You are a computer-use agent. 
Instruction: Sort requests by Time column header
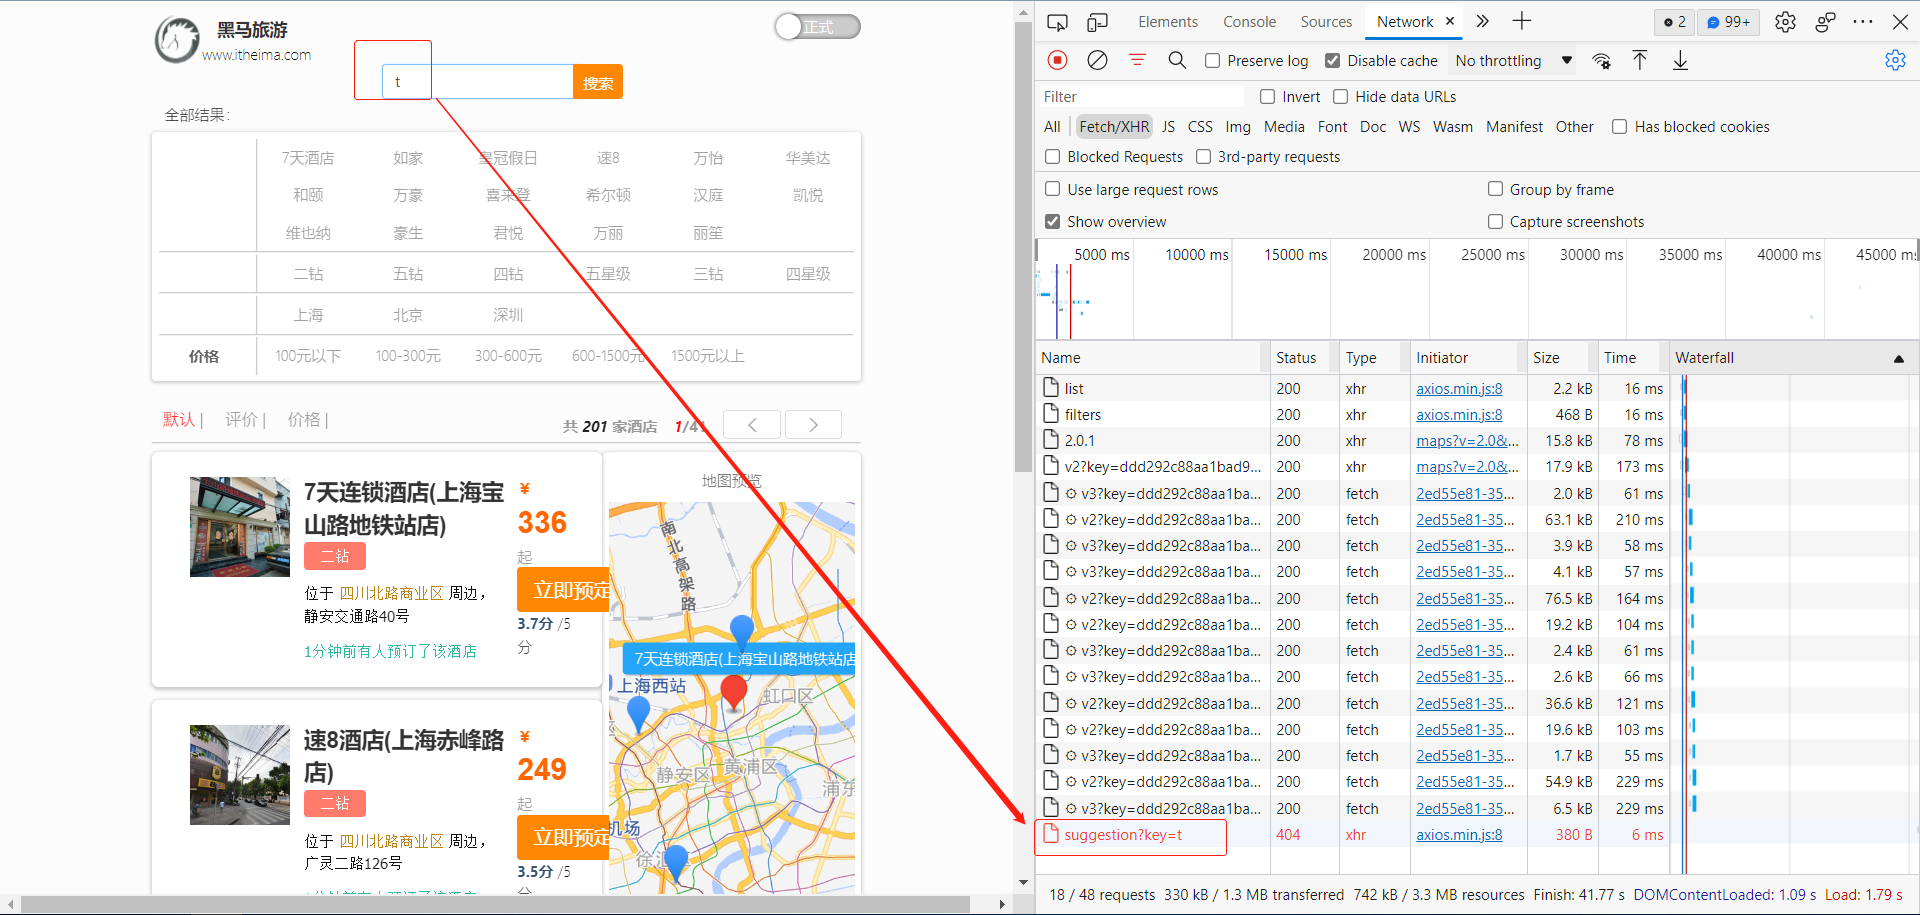(x=1632, y=358)
